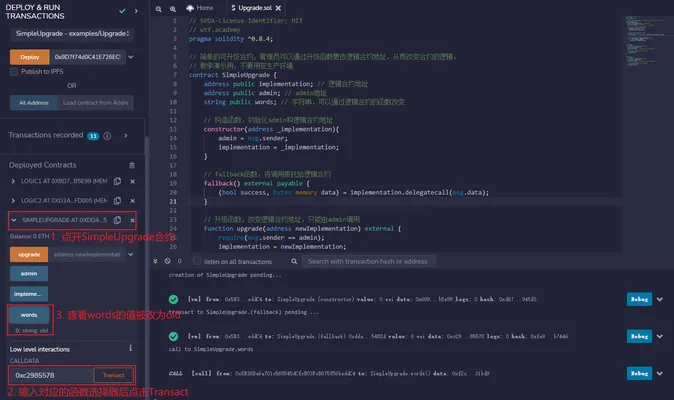This screenshot has height=400, width=674.
Task: Select the '0: string: old' result text
Action: [32, 330]
